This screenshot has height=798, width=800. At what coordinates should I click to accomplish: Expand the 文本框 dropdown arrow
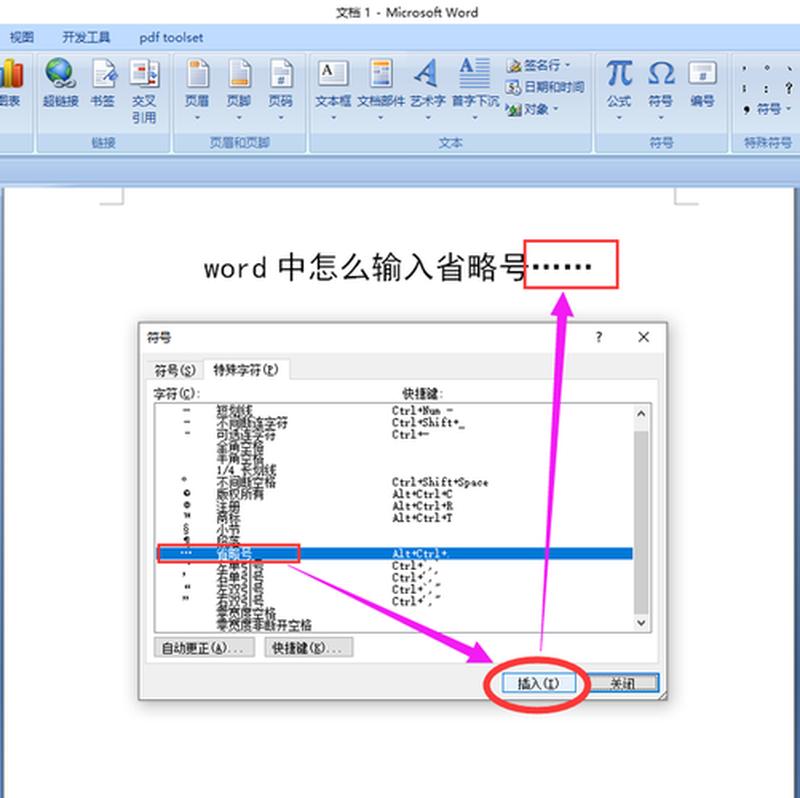click(x=333, y=118)
